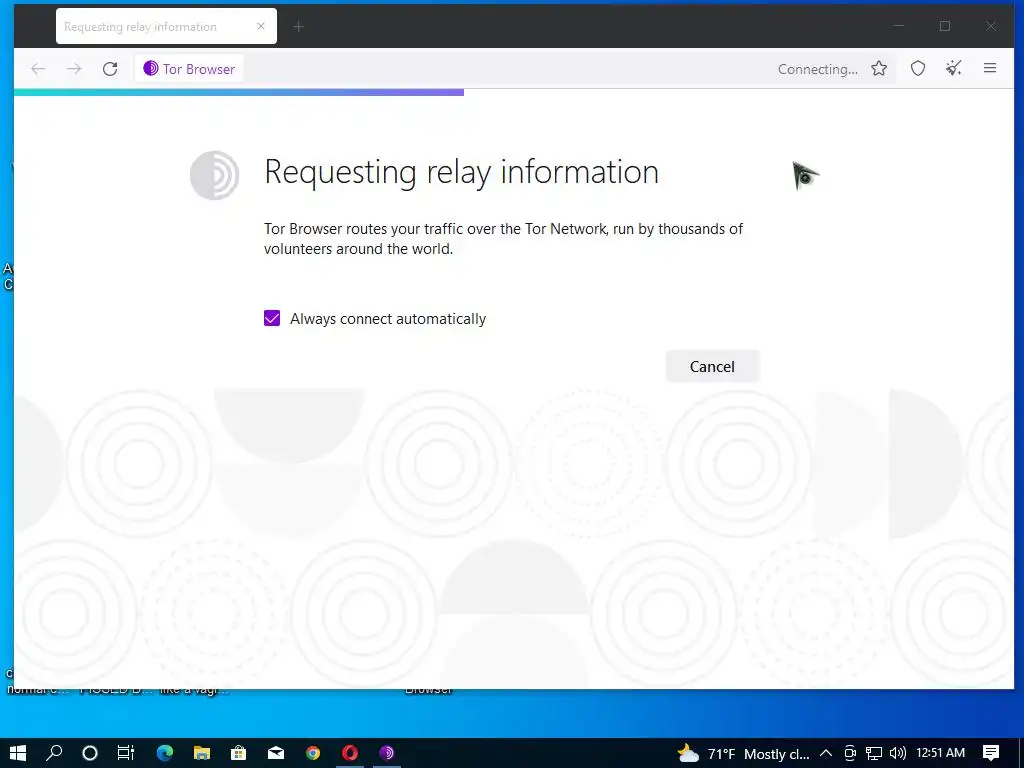Image resolution: width=1024 pixels, height=768 pixels.
Task: Uncheck Always connect automatically checkbox
Action: click(x=272, y=318)
